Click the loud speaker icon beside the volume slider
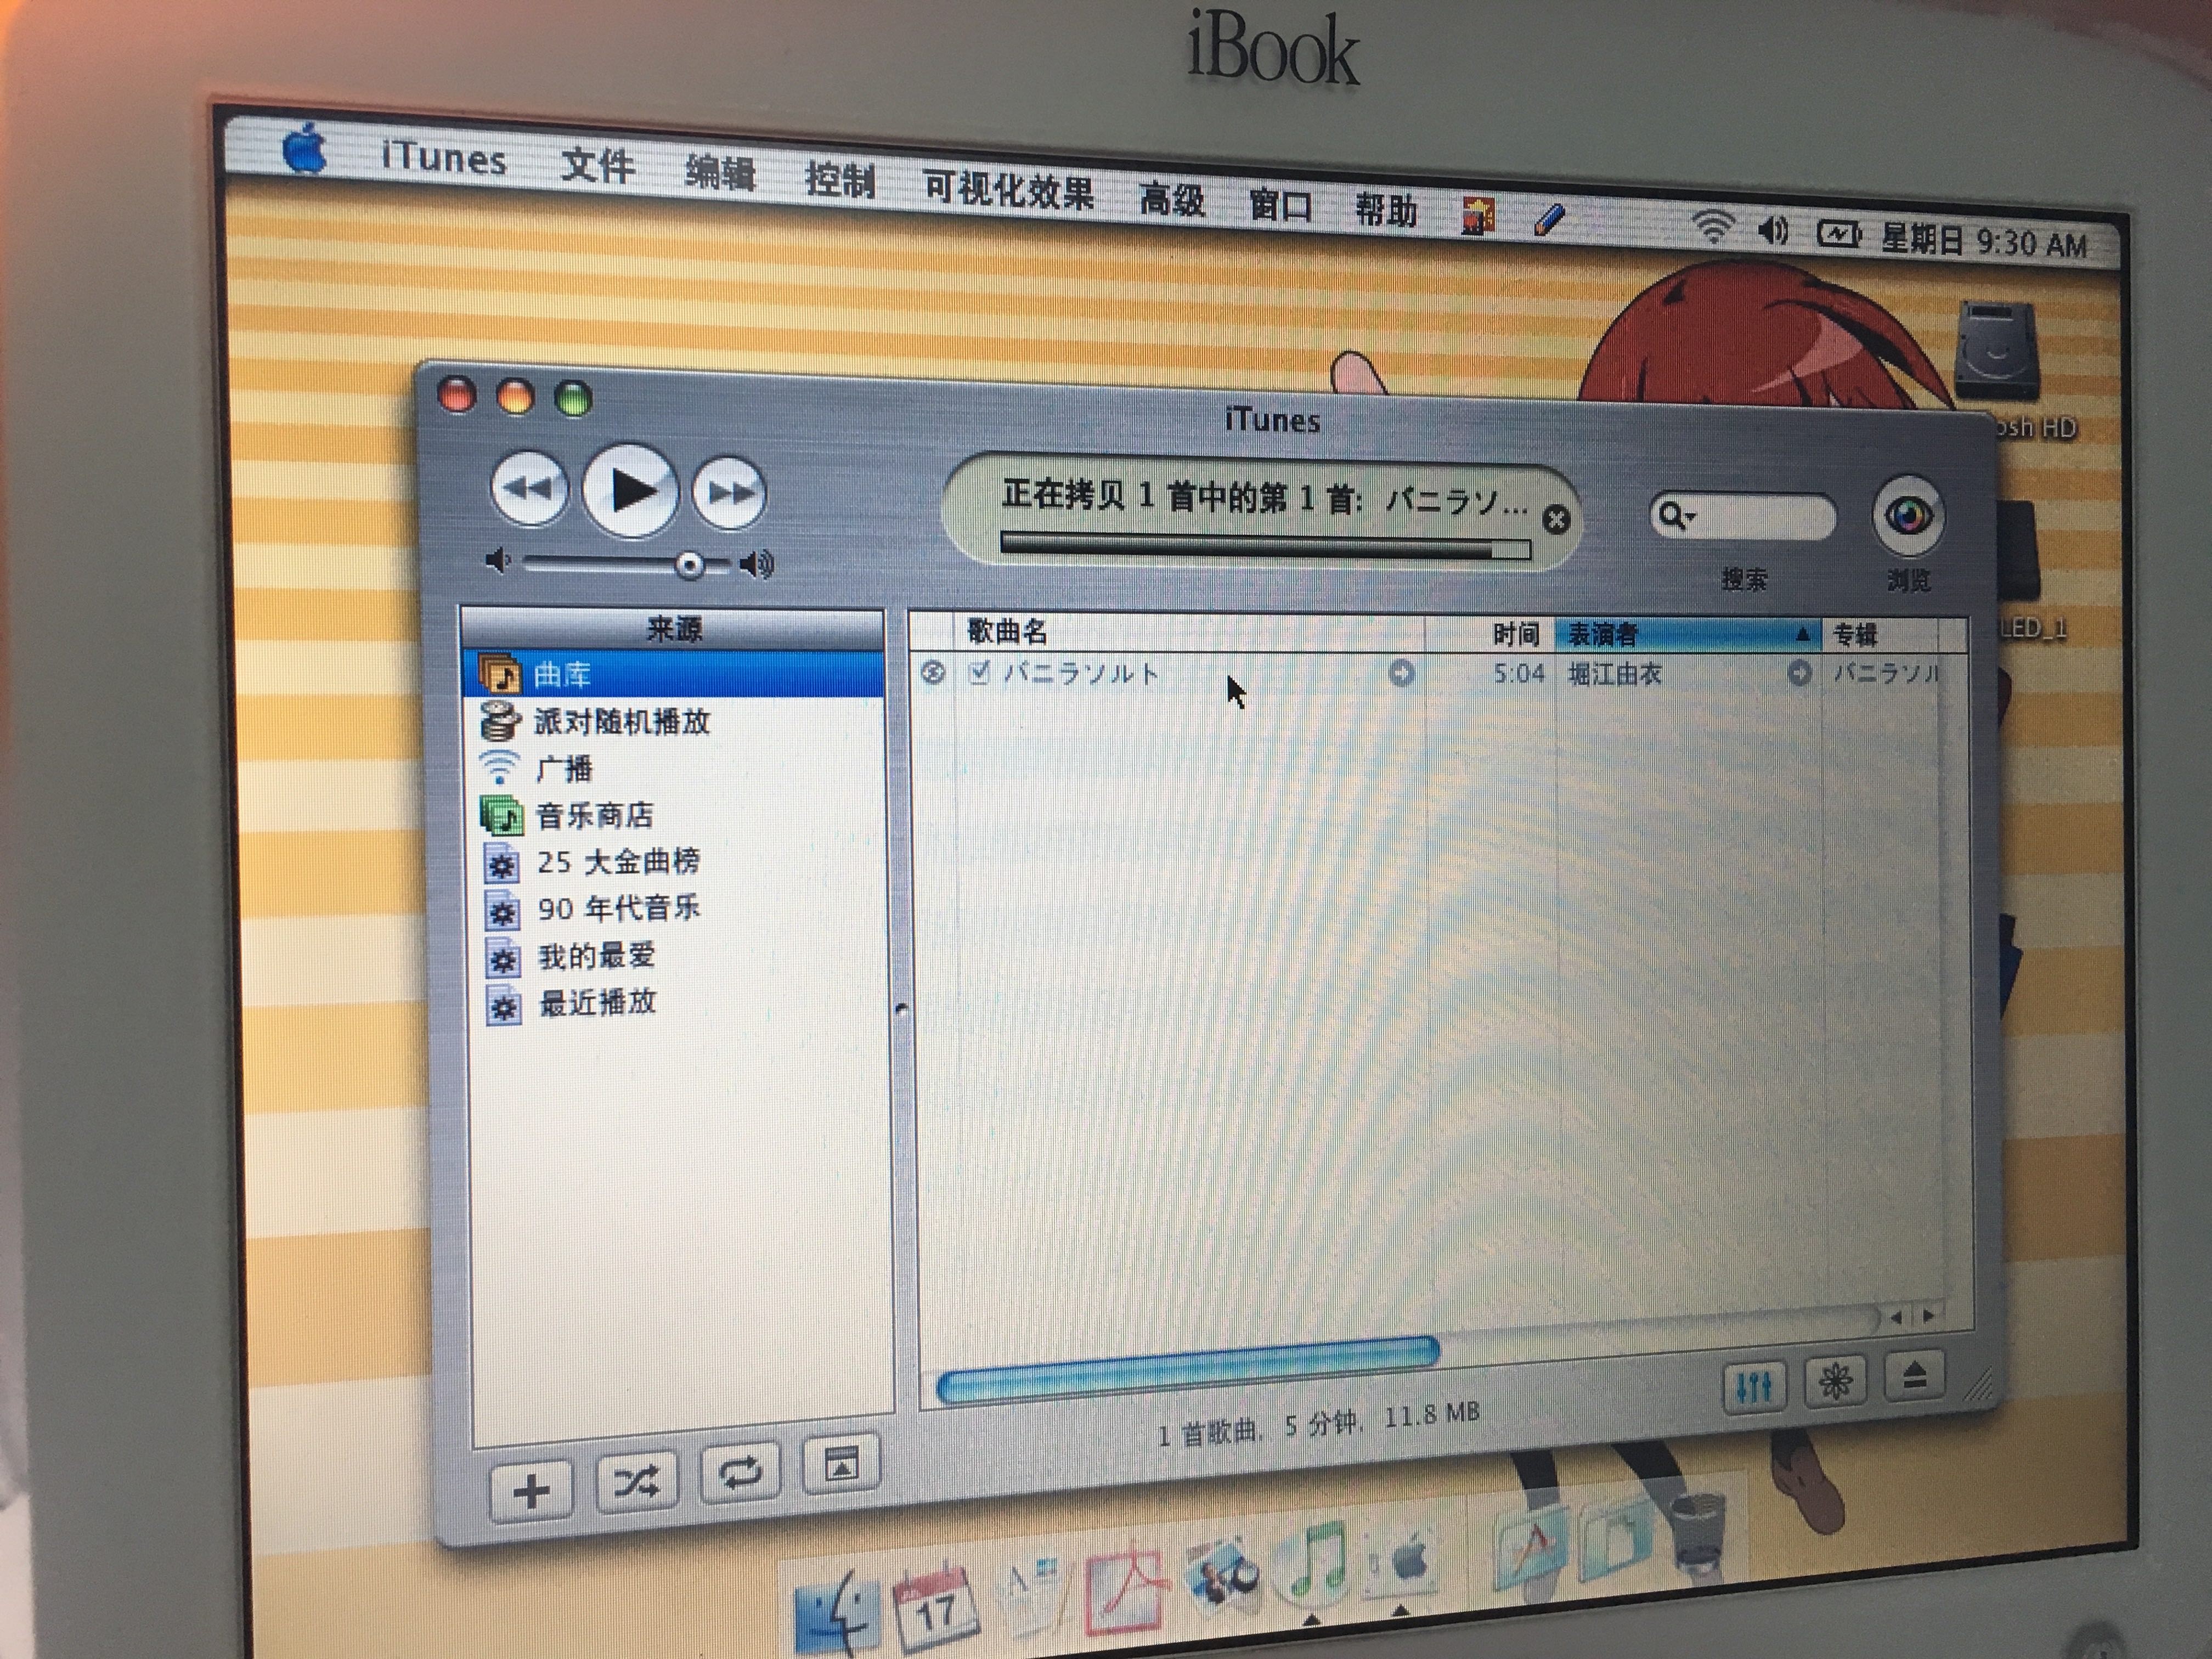This screenshot has width=2212, height=1659. point(757,565)
